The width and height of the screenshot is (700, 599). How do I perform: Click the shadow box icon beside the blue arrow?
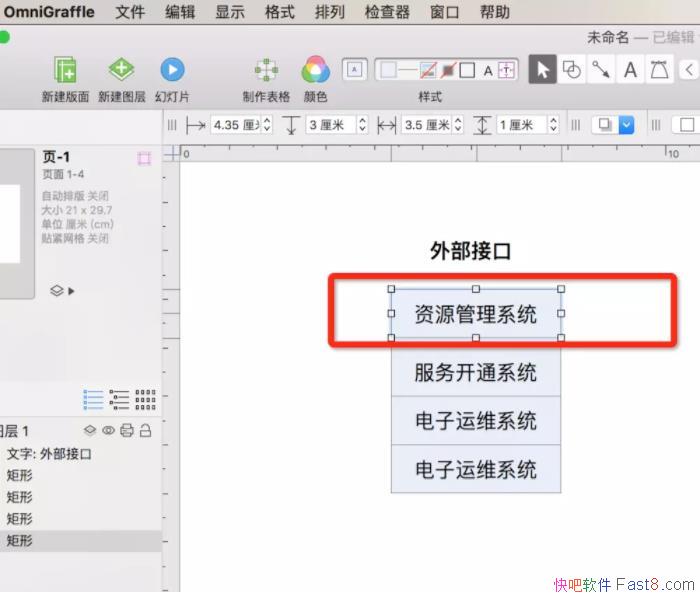pyautogui.click(x=605, y=125)
